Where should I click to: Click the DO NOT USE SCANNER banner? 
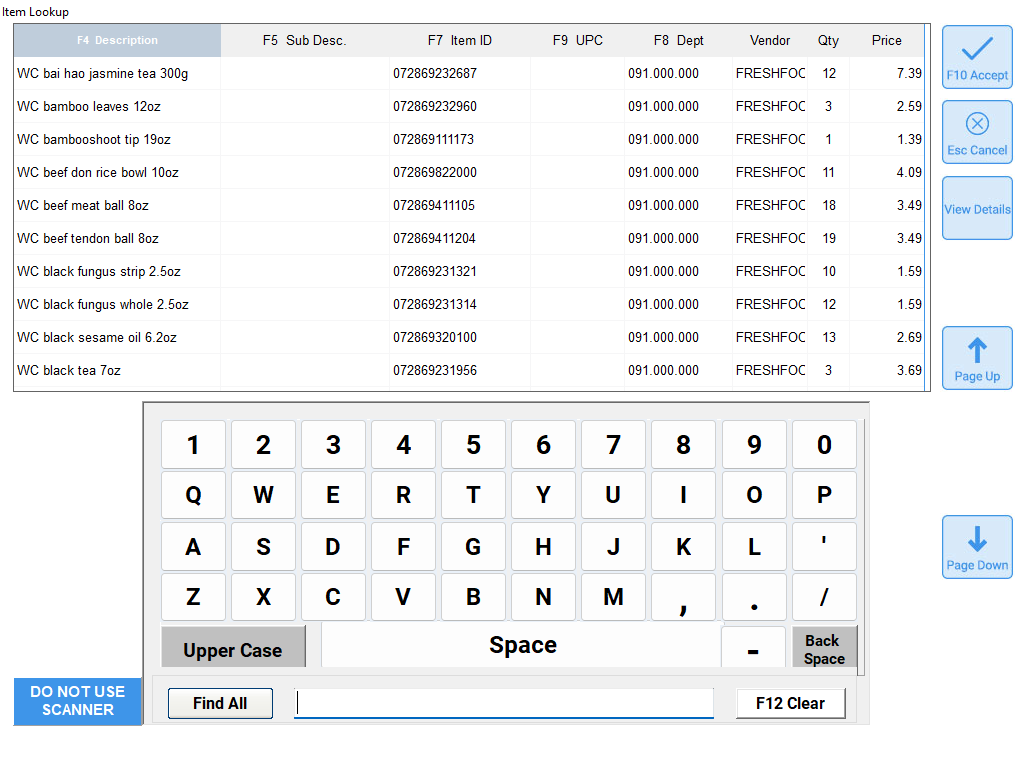click(77, 702)
